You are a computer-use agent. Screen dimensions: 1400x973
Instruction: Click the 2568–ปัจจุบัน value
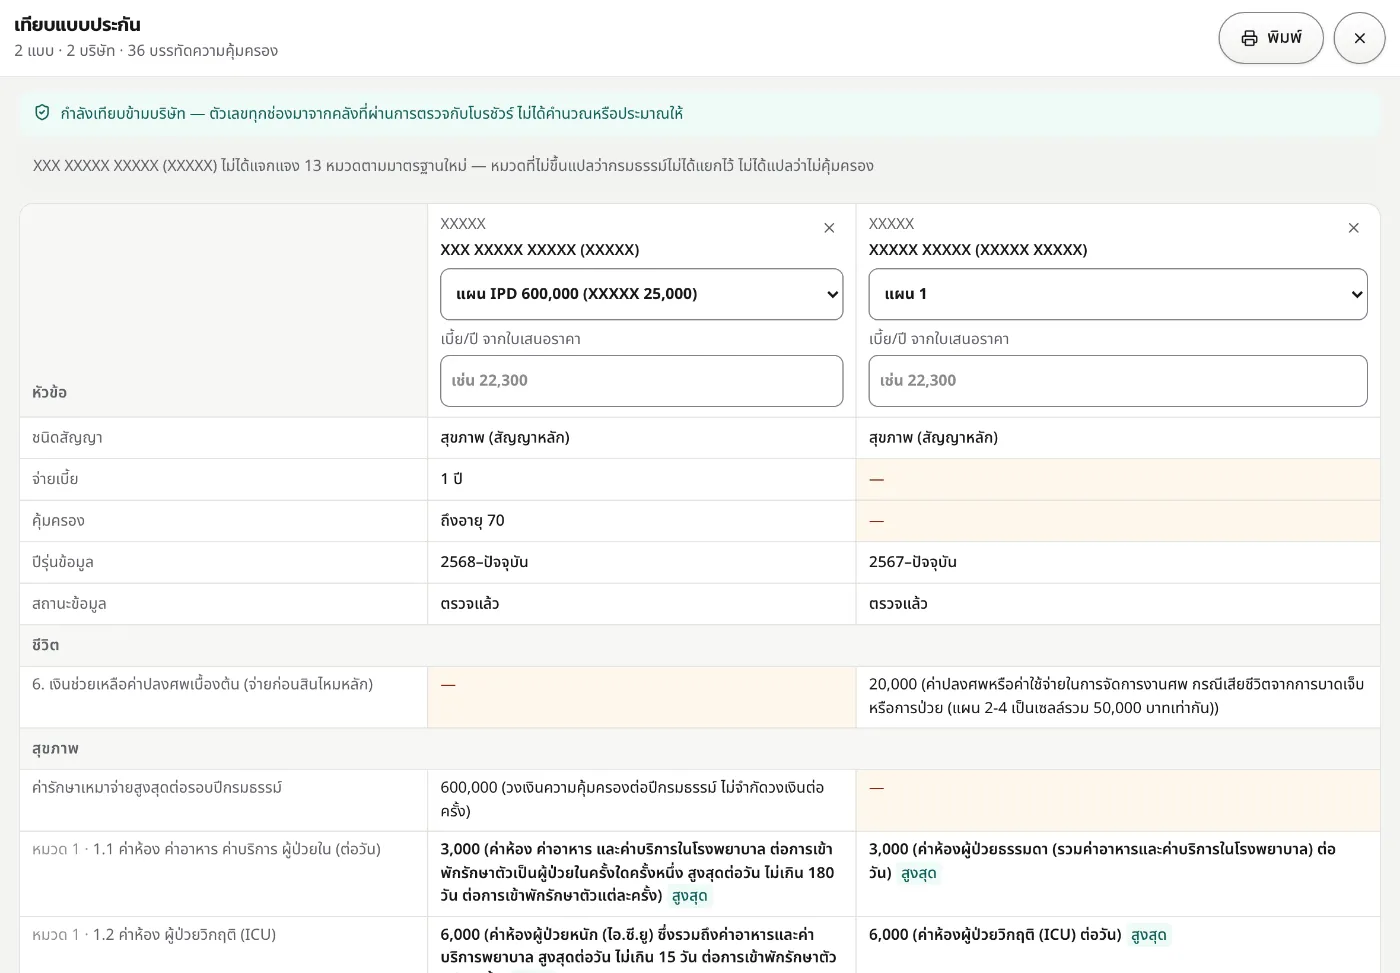pyautogui.click(x=484, y=562)
